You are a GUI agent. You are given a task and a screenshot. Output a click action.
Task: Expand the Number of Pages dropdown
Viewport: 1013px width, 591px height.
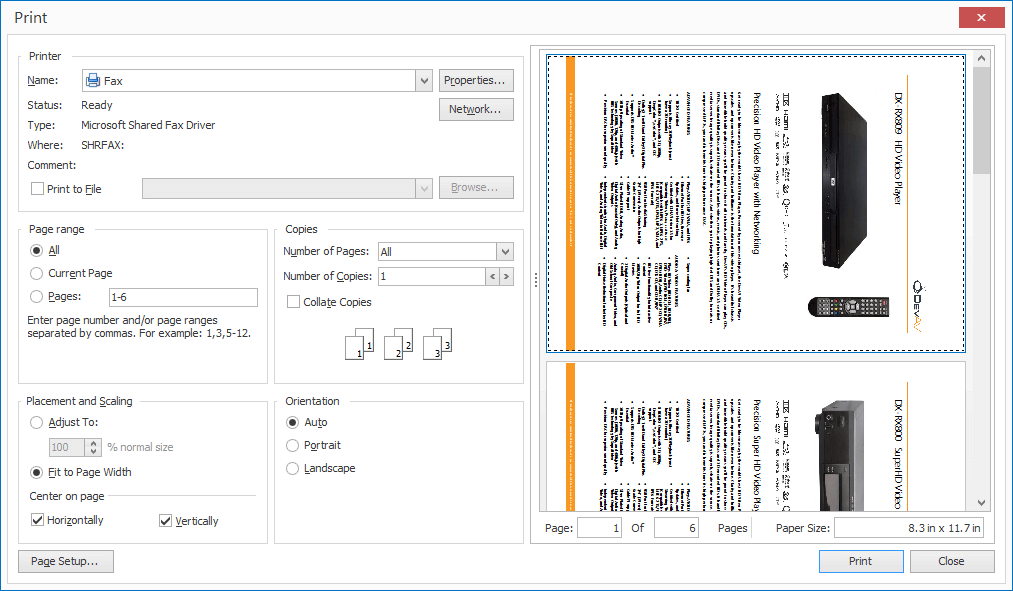click(x=505, y=252)
